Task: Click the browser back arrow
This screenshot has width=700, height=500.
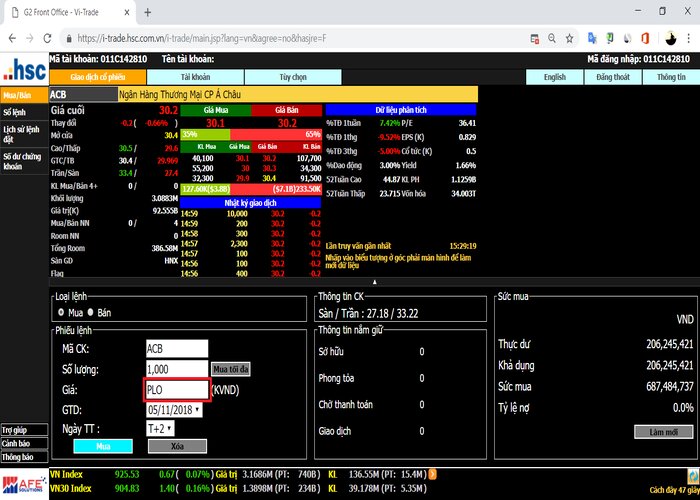Action: click(12, 38)
